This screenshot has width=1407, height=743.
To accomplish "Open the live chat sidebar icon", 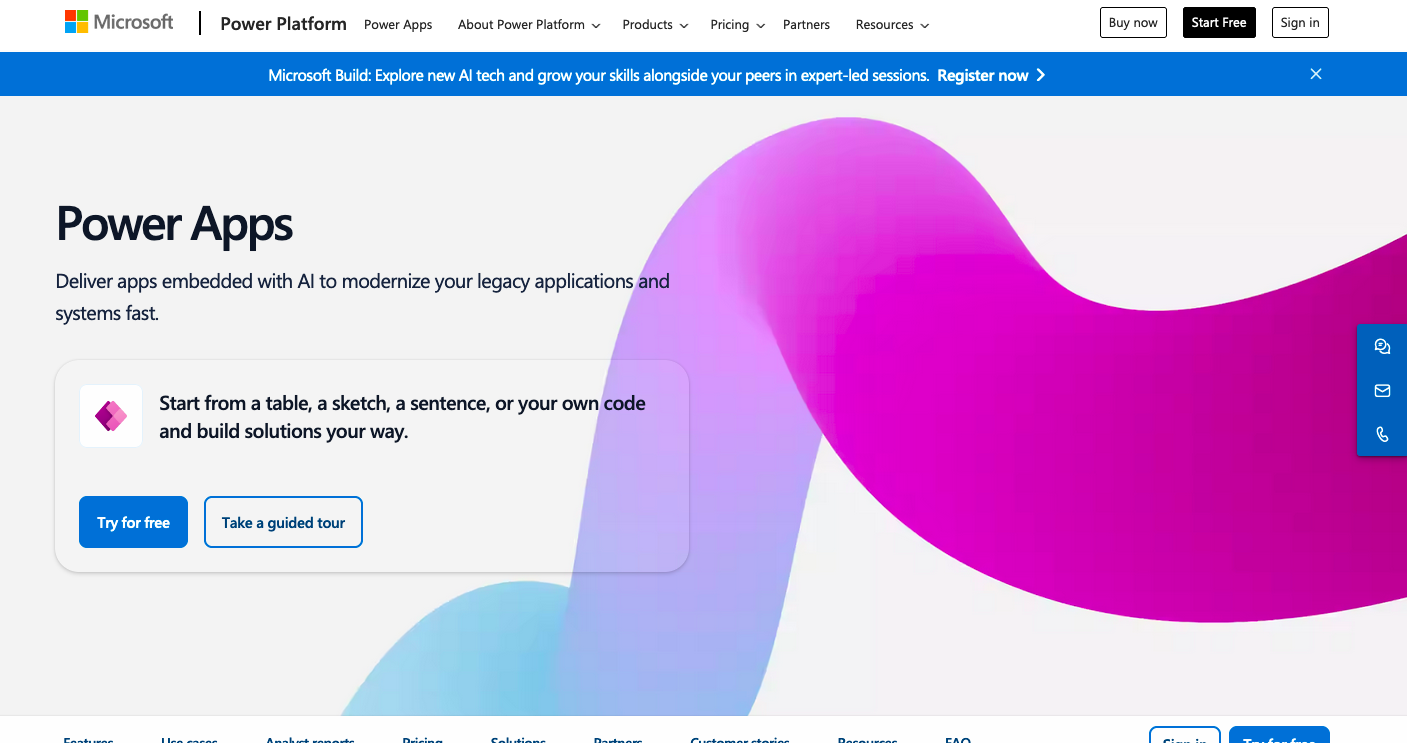I will [1382, 347].
